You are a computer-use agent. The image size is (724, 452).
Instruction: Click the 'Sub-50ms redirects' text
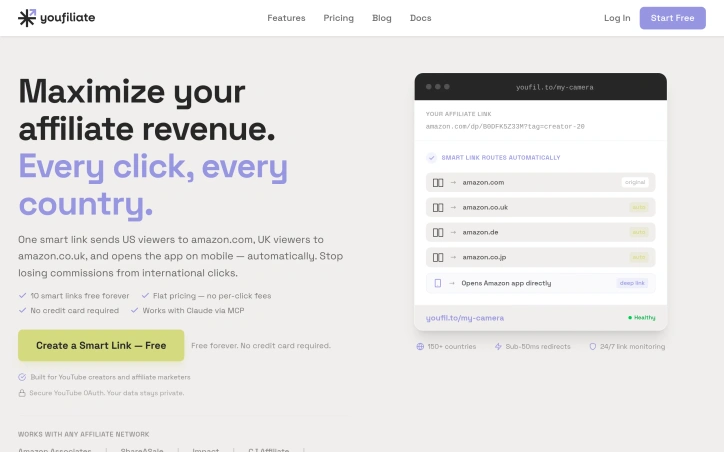pyautogui.click(x=538, y=347)
